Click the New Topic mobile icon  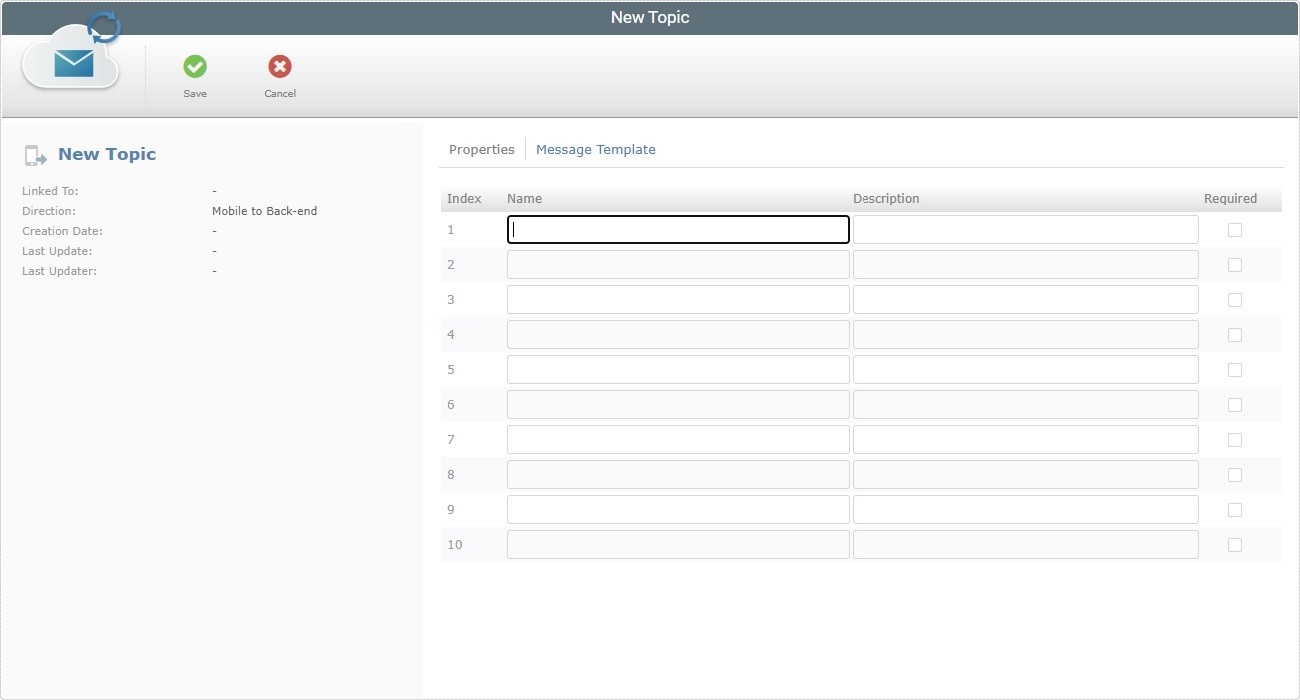click(35, 154)
